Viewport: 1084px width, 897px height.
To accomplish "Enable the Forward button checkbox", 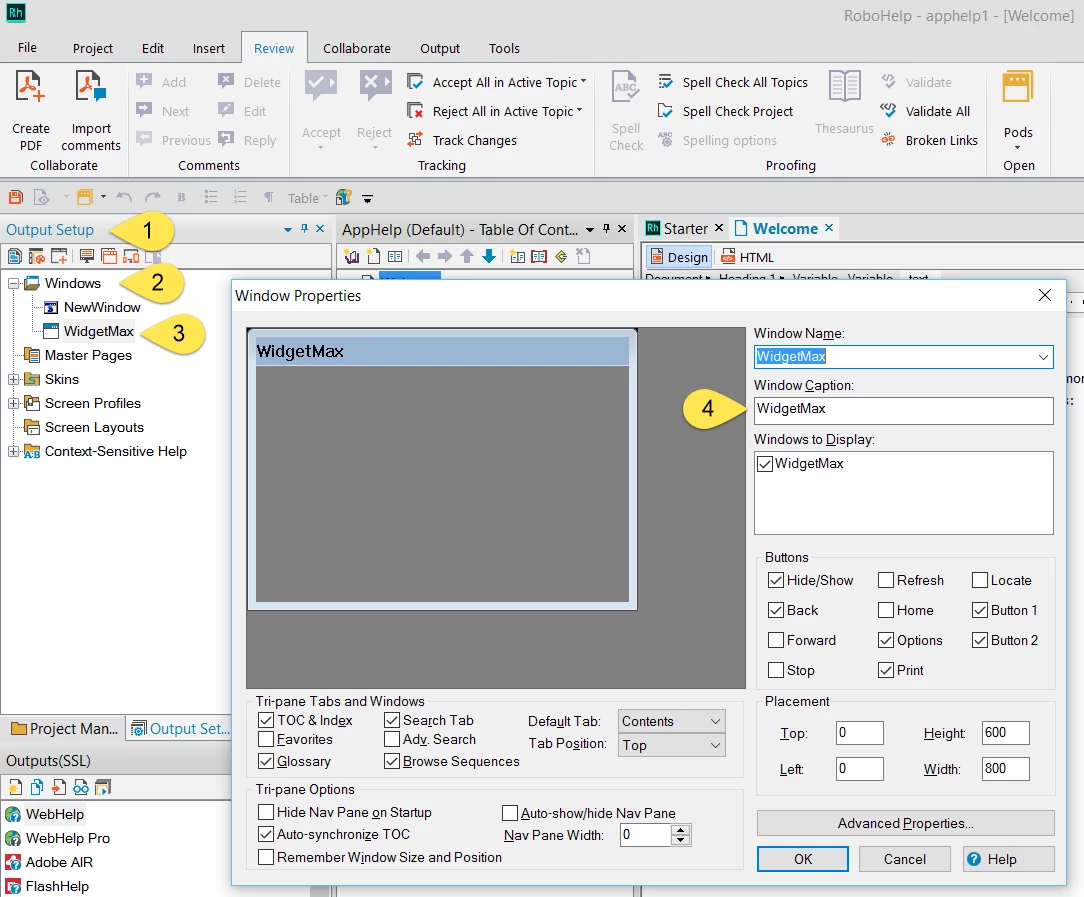I will (x=776, y=640).
